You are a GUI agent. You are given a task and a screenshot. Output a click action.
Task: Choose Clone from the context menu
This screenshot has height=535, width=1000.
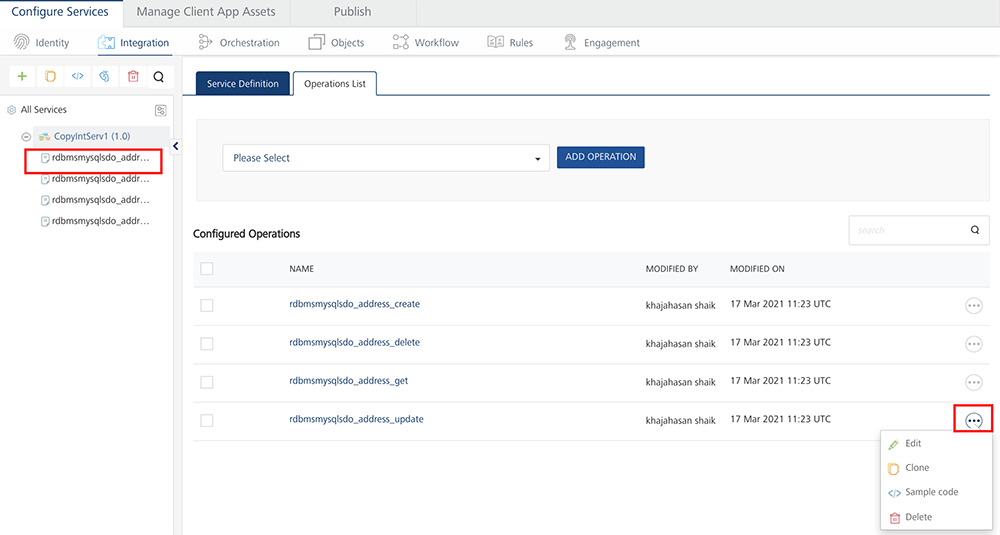(x=916, y=468)
